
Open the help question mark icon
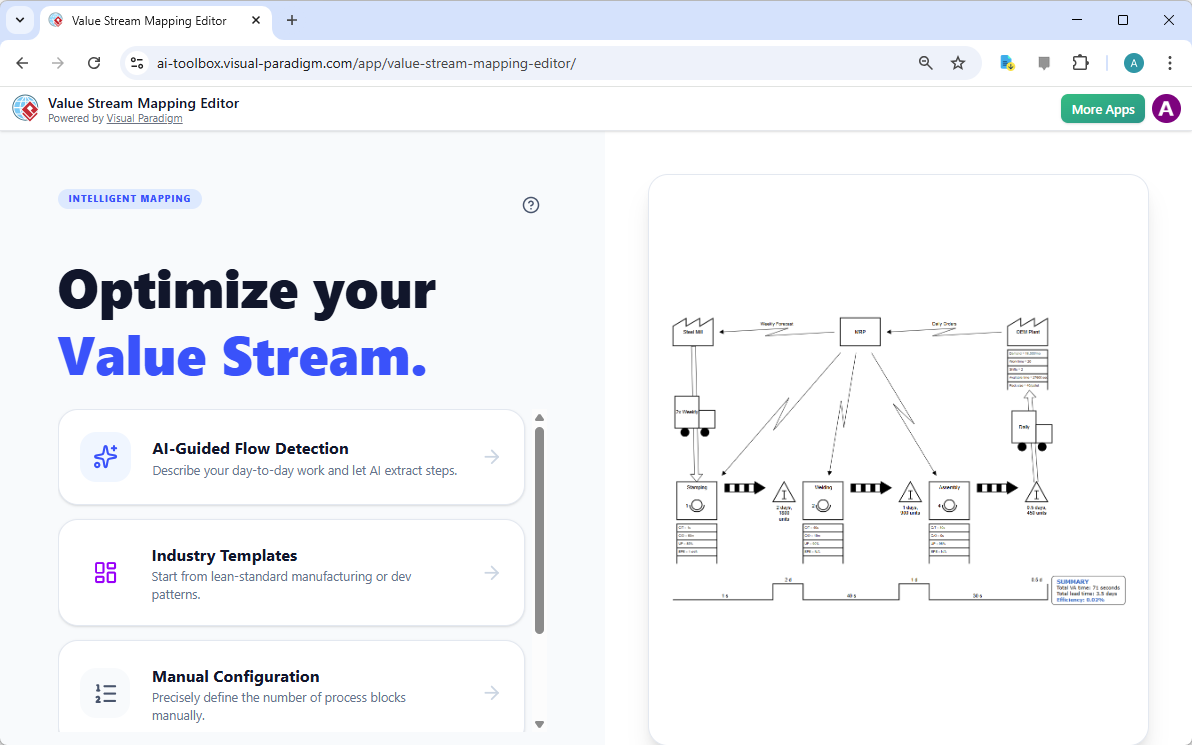click(x=530, y=205)
